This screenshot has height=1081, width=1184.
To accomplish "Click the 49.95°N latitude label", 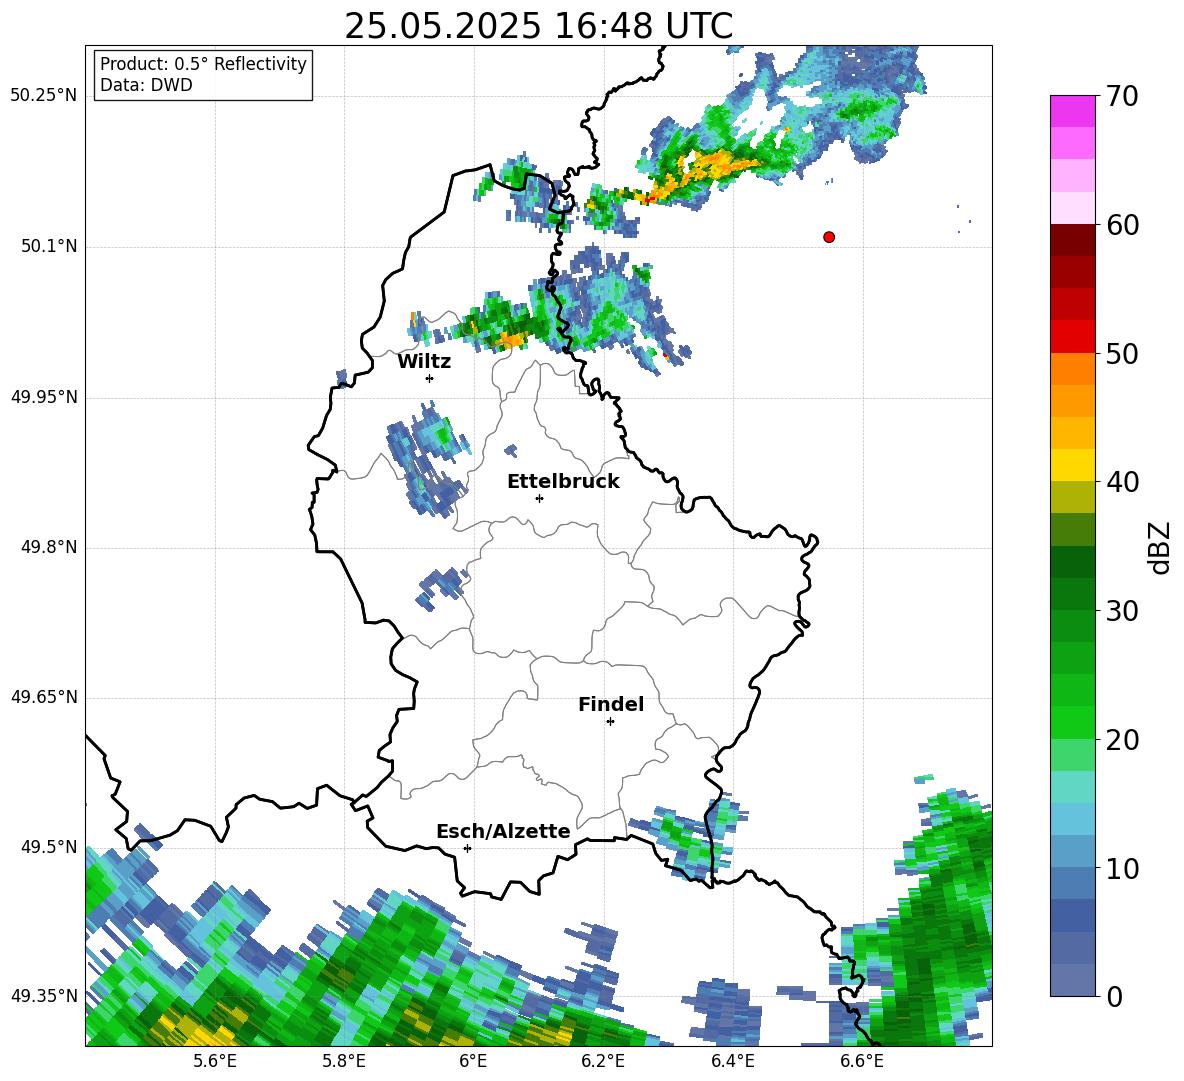I will pos(44,397).
